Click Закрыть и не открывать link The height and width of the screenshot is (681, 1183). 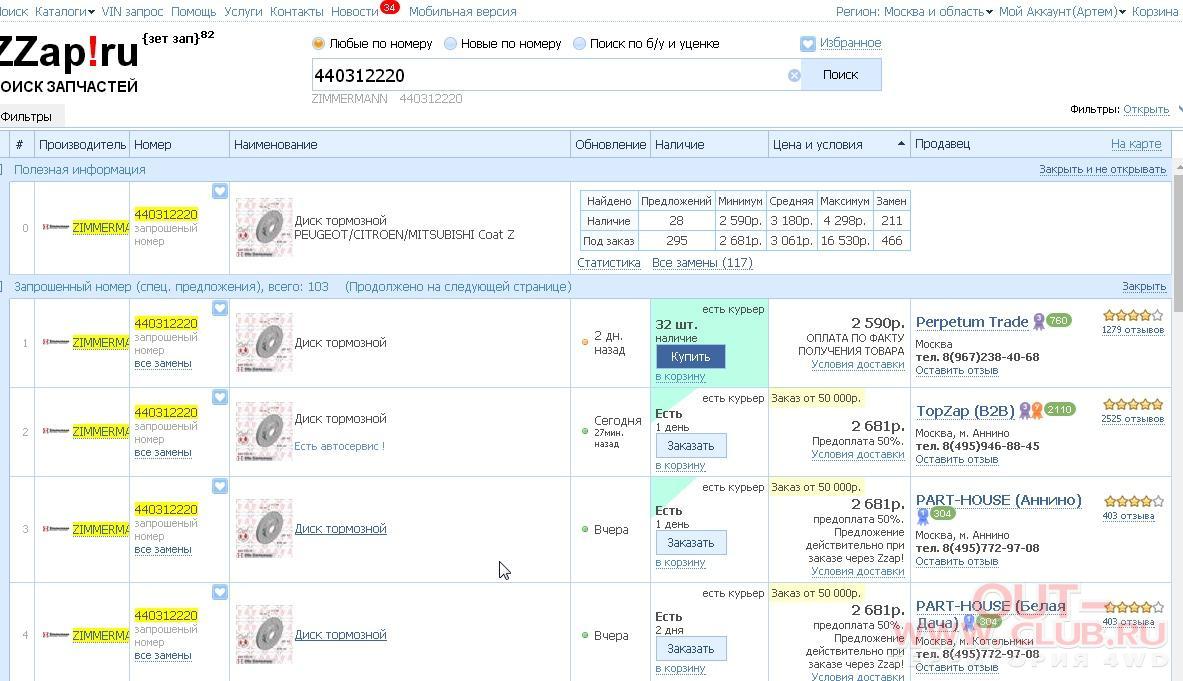click(1102, 169)
